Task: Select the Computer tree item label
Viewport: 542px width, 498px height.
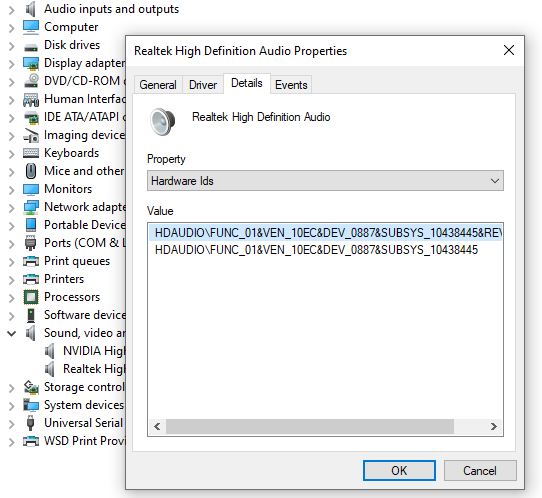Action: click(x=71, y=27)
